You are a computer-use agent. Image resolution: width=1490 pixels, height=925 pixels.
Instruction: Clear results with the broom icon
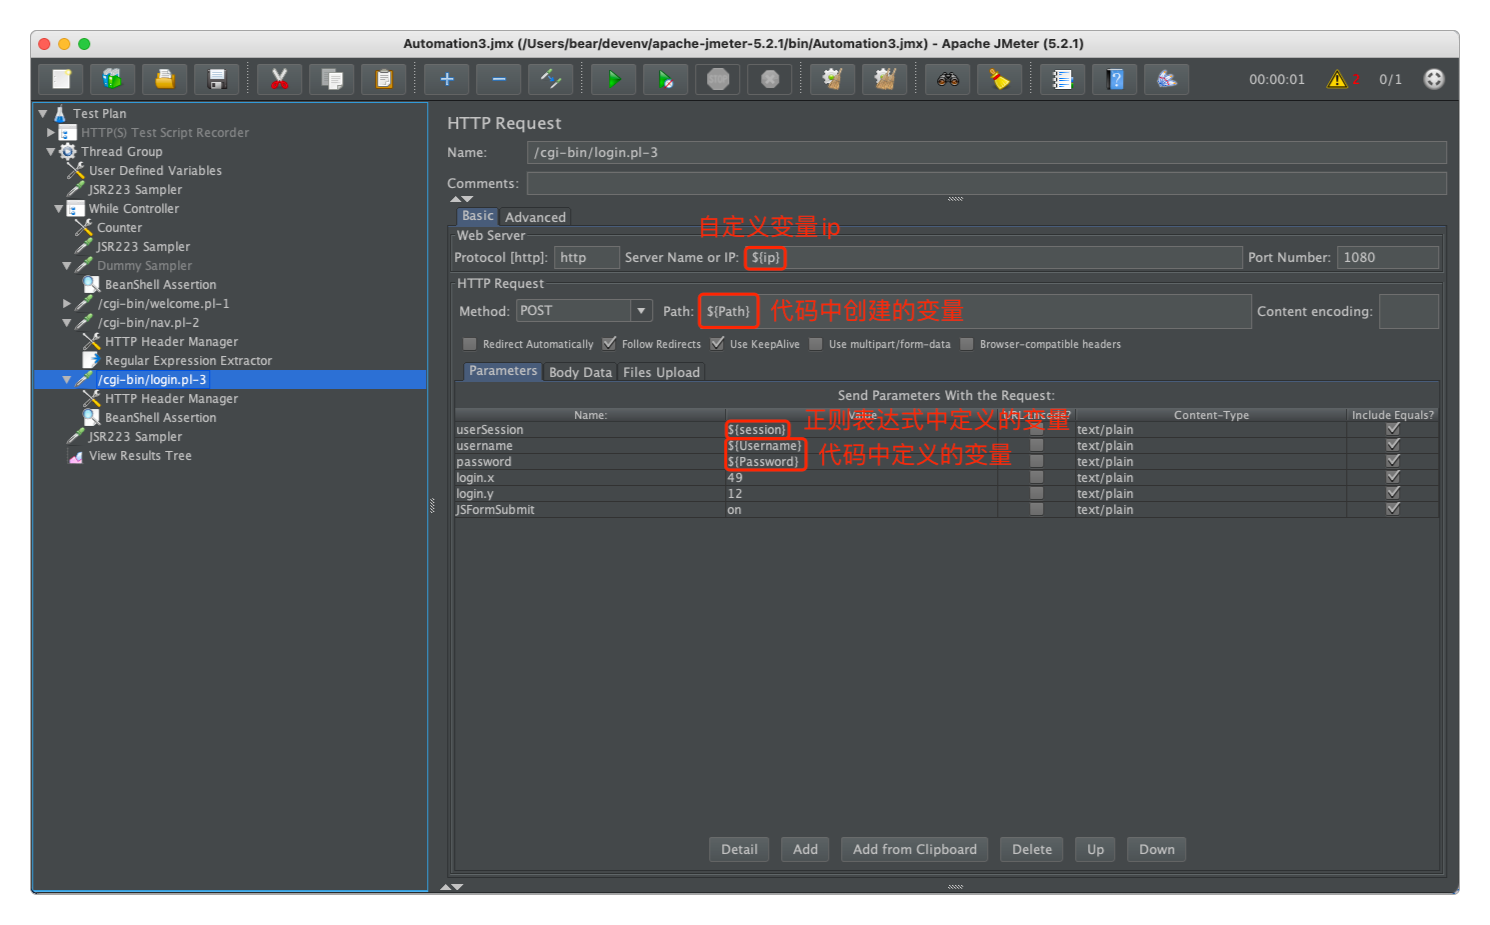pos(832,79)
